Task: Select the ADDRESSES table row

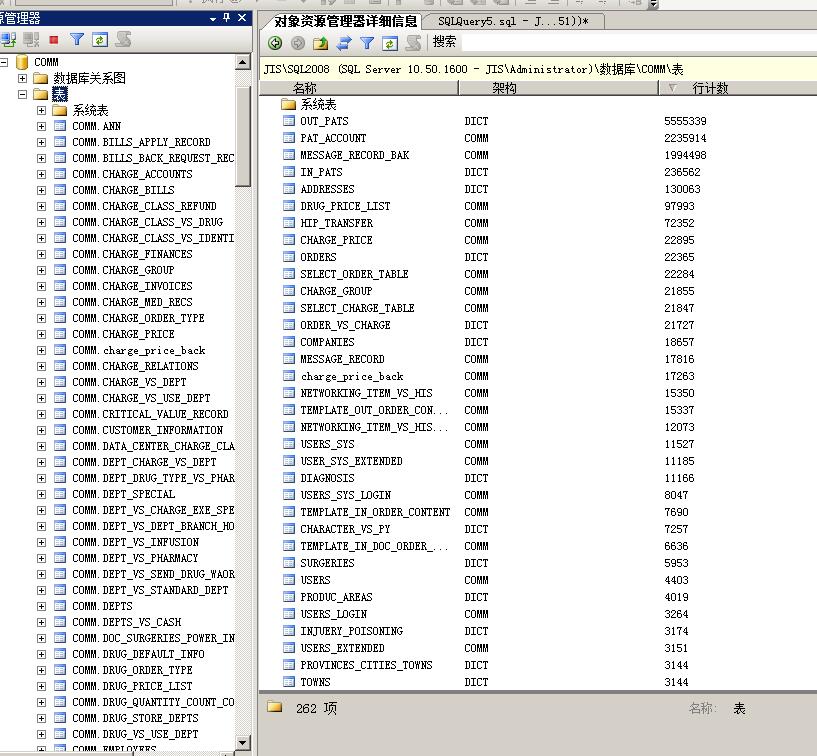Action: [327, 189]
